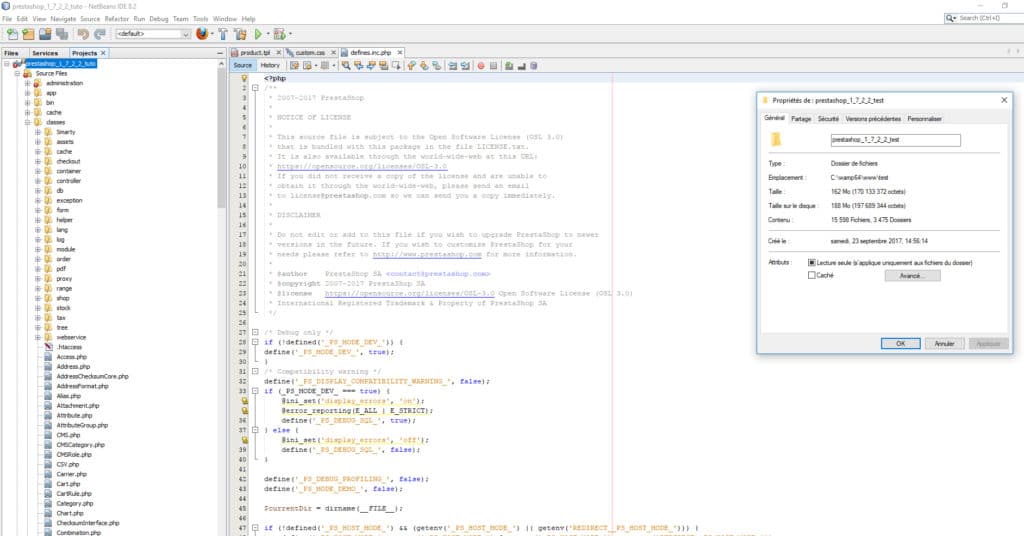
Task: Minimize the Projects panel
Action: pos(220,53)
